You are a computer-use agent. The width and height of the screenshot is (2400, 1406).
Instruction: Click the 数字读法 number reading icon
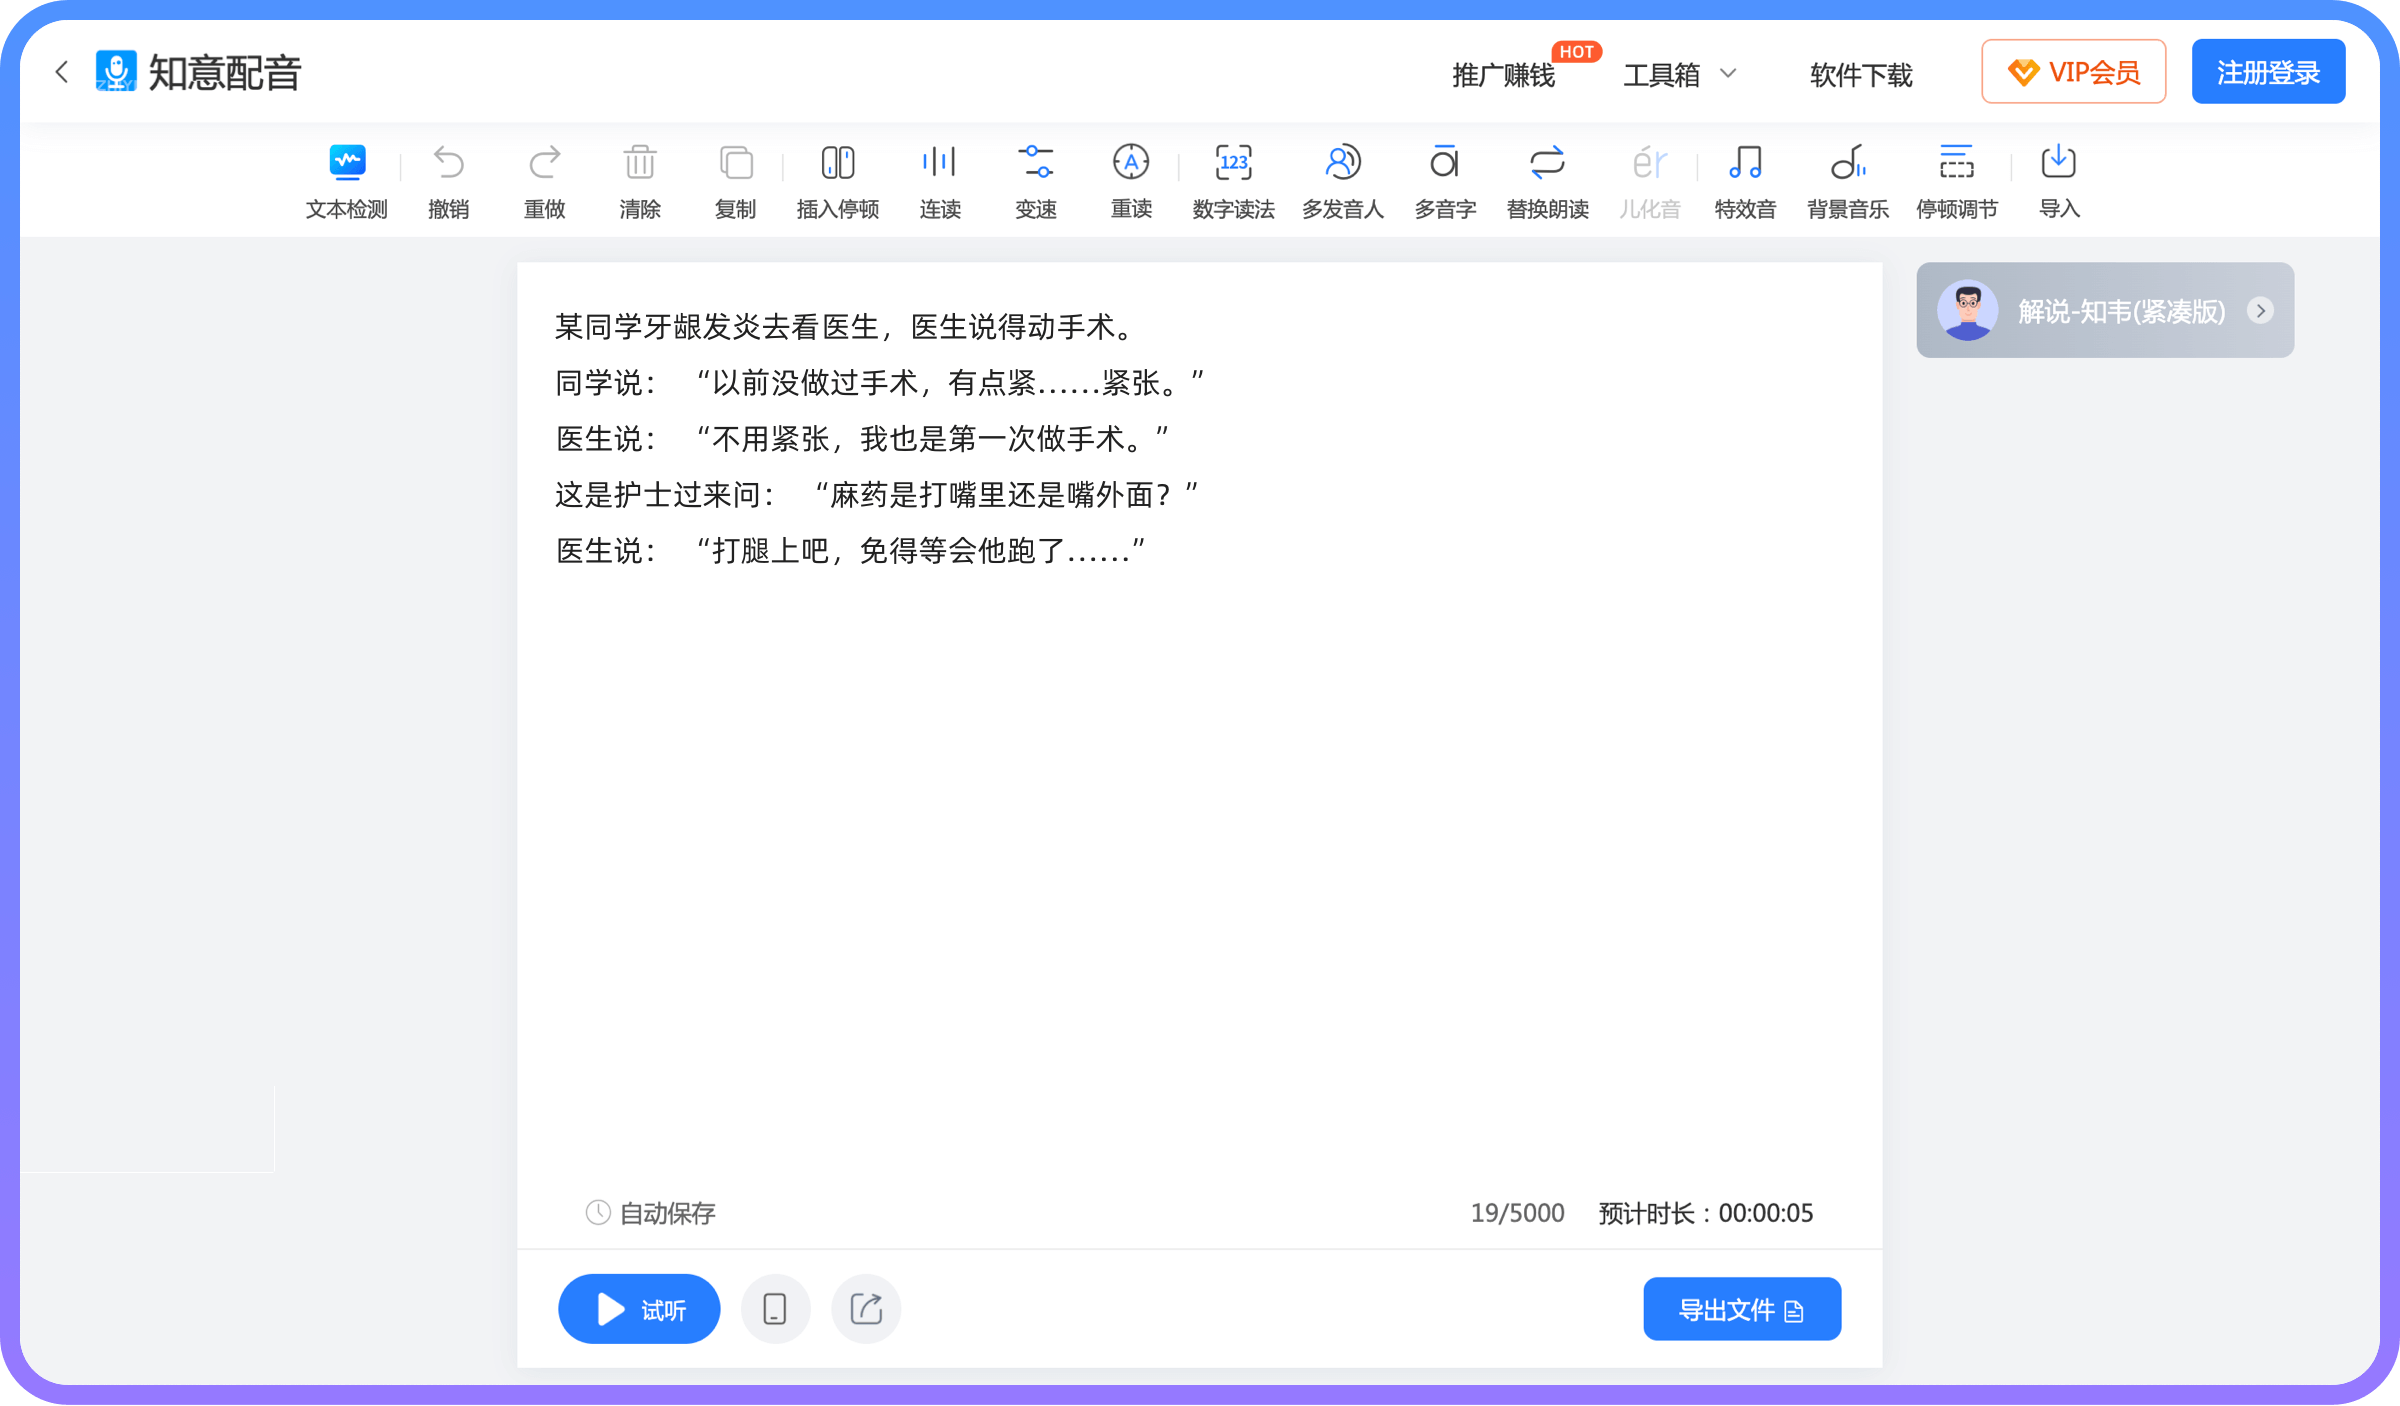click(x=1234, y=180)
